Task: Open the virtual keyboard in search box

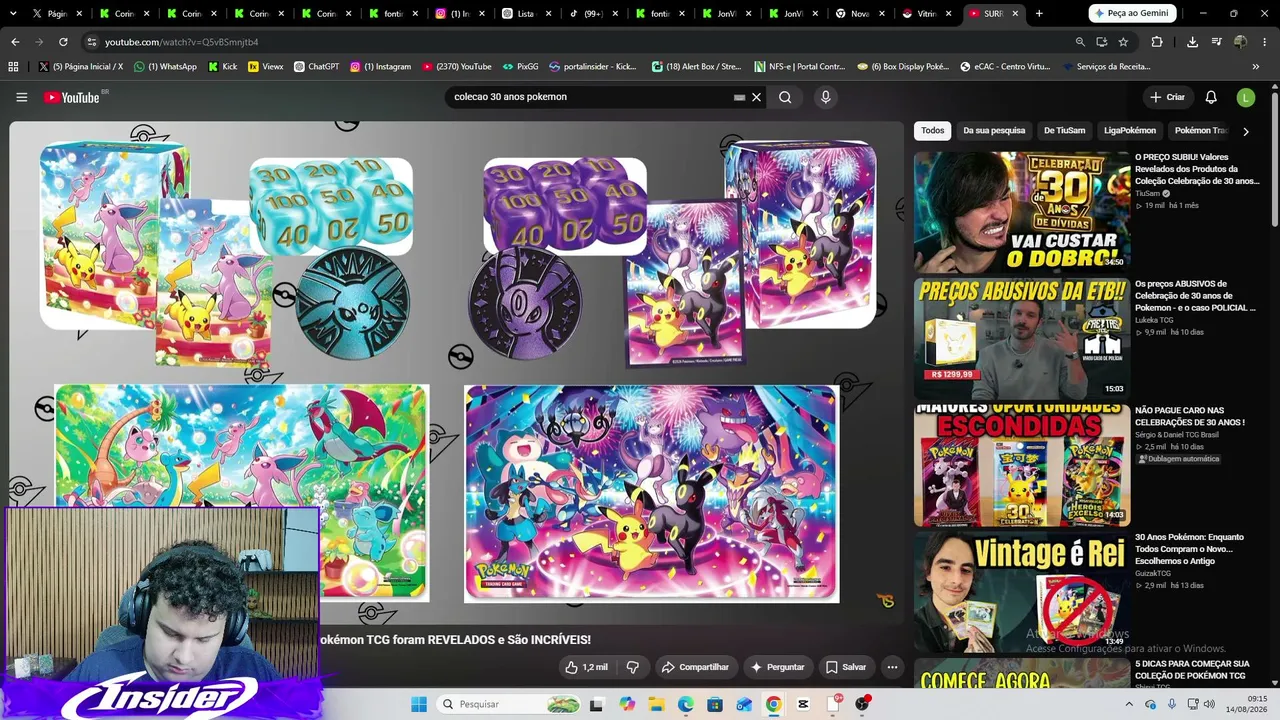Action: 739,97
